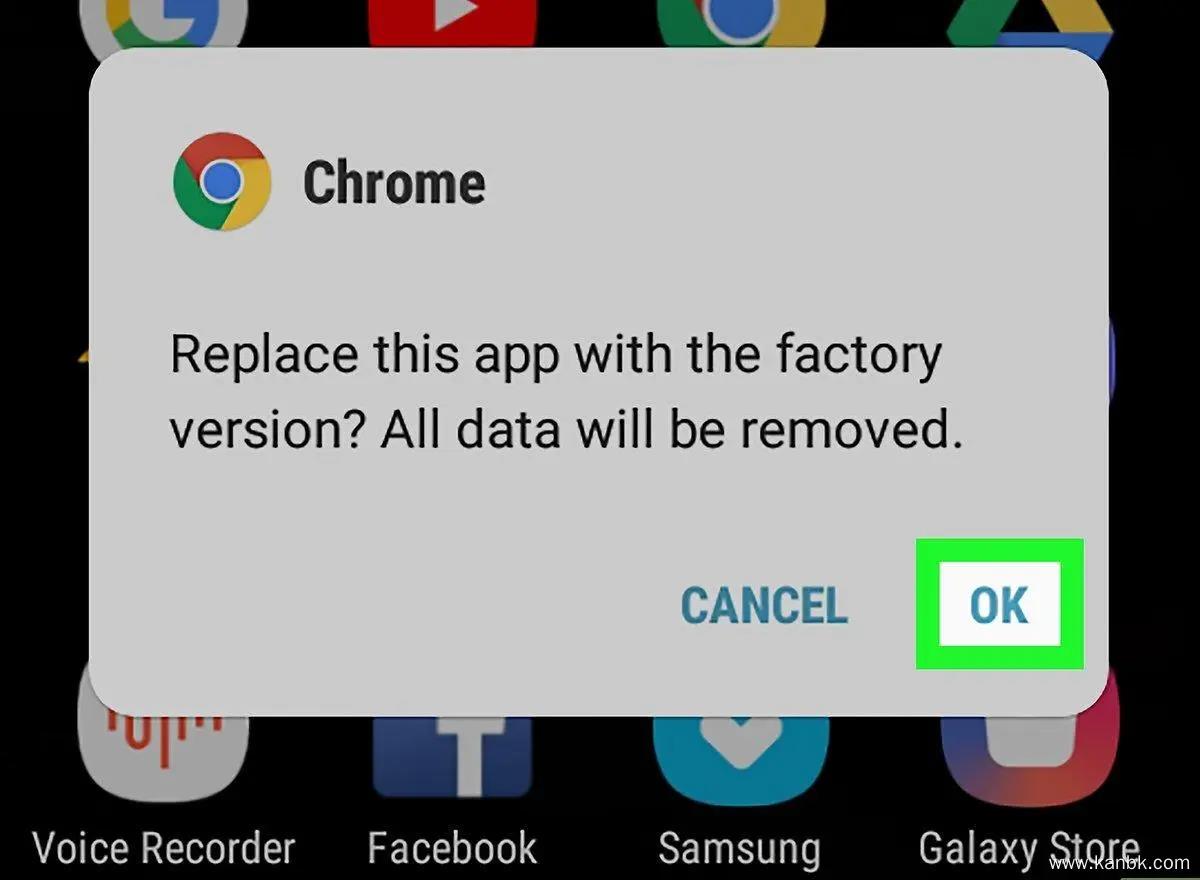
Task: Open the Samsung folder icon
Action: click(741, 755)
